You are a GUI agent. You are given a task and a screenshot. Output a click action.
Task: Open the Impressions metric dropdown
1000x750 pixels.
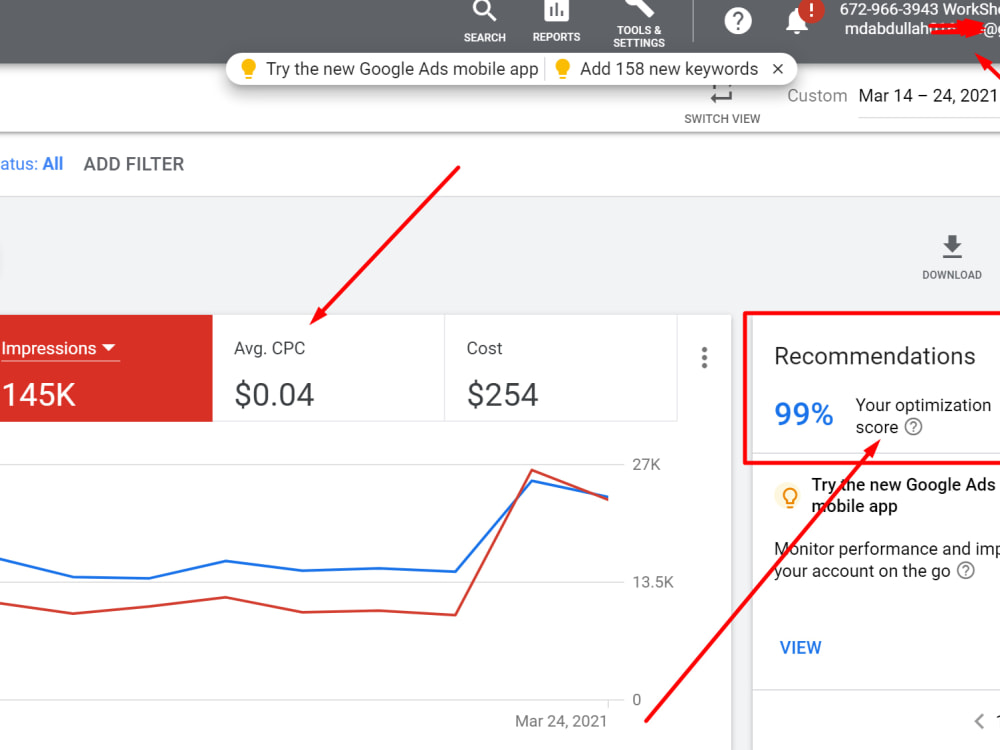click(x=59, y=348)
